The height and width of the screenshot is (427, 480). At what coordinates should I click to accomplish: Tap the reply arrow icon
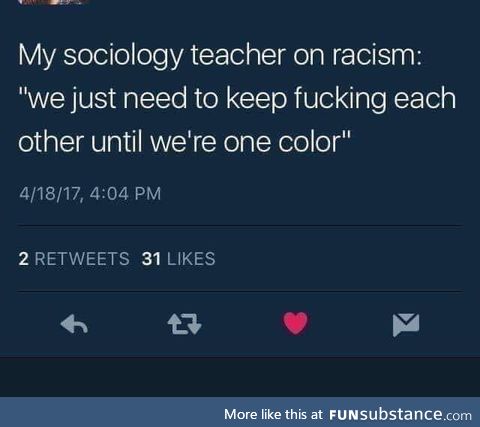pyautogui.click(x=74, y=324)
